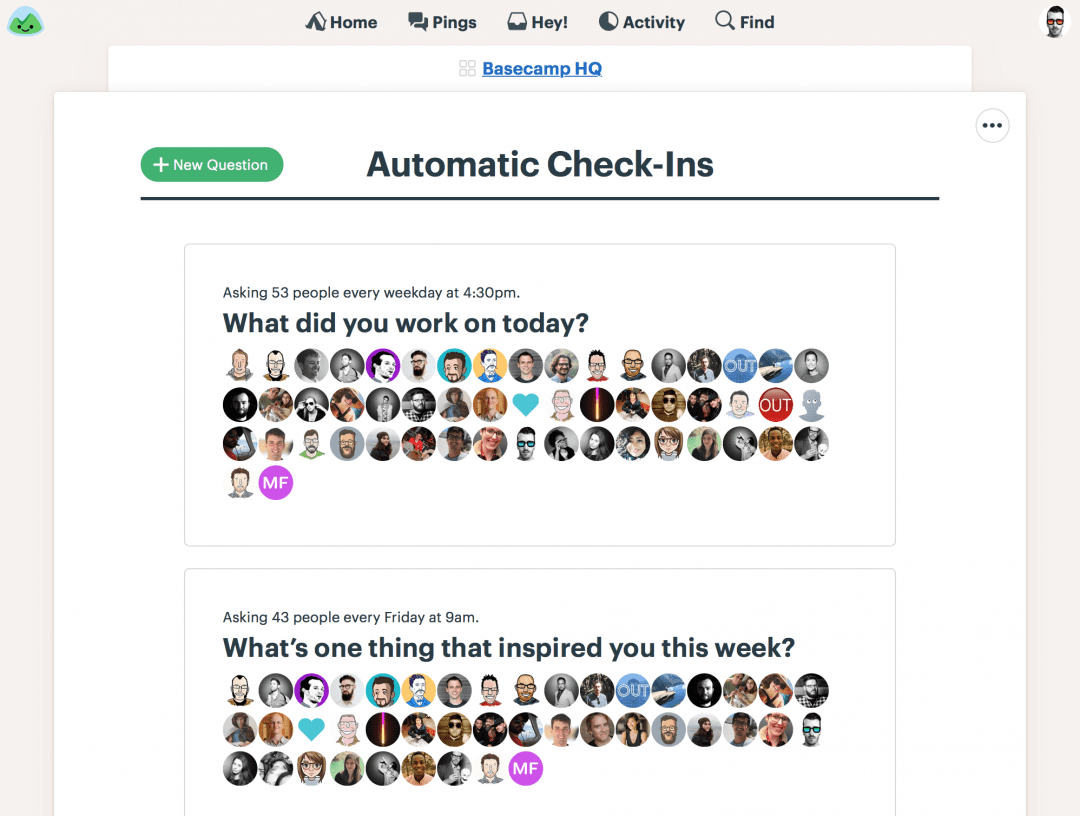Image resolution: width=1080 pixels, height=816 pixels.
Task: Open your profile avatar in the top corner
Action: [x=1055, y=20]
